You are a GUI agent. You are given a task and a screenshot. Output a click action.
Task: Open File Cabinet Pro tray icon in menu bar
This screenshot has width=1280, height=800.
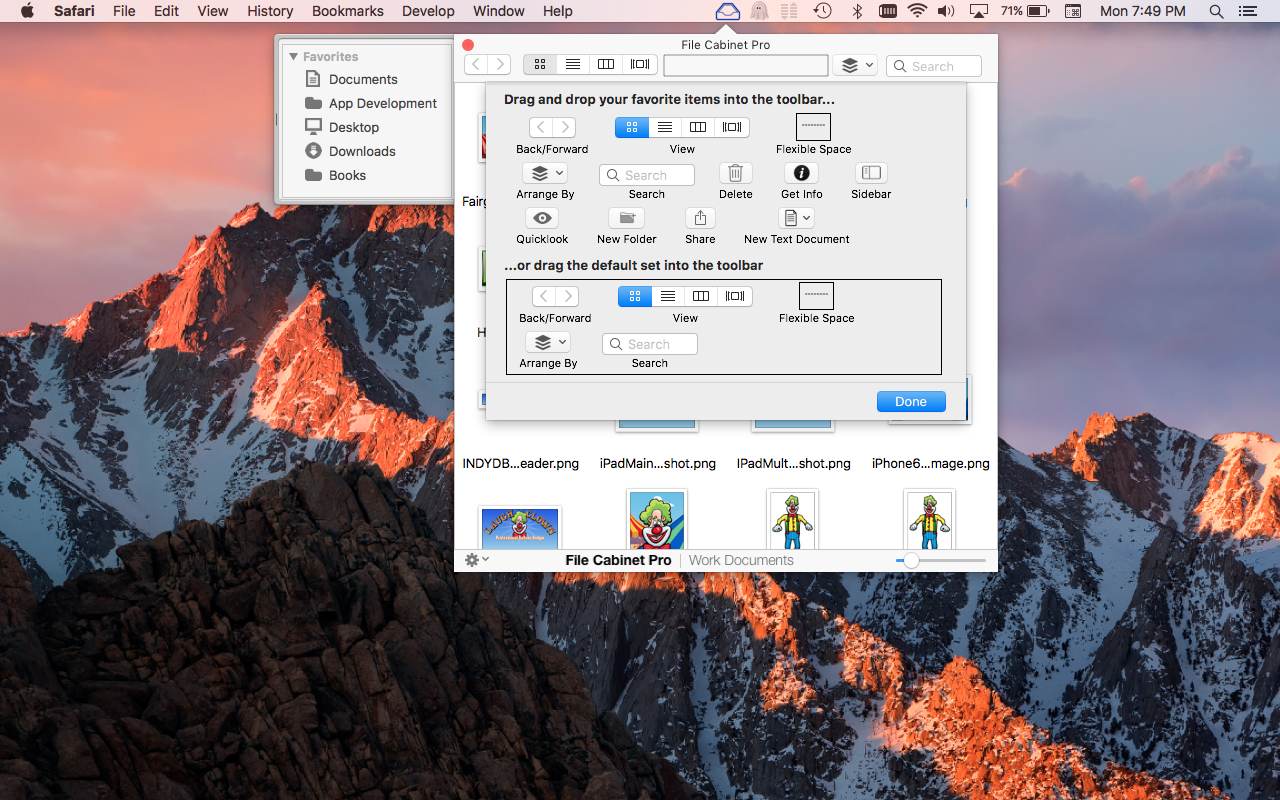tap(728, 11)
